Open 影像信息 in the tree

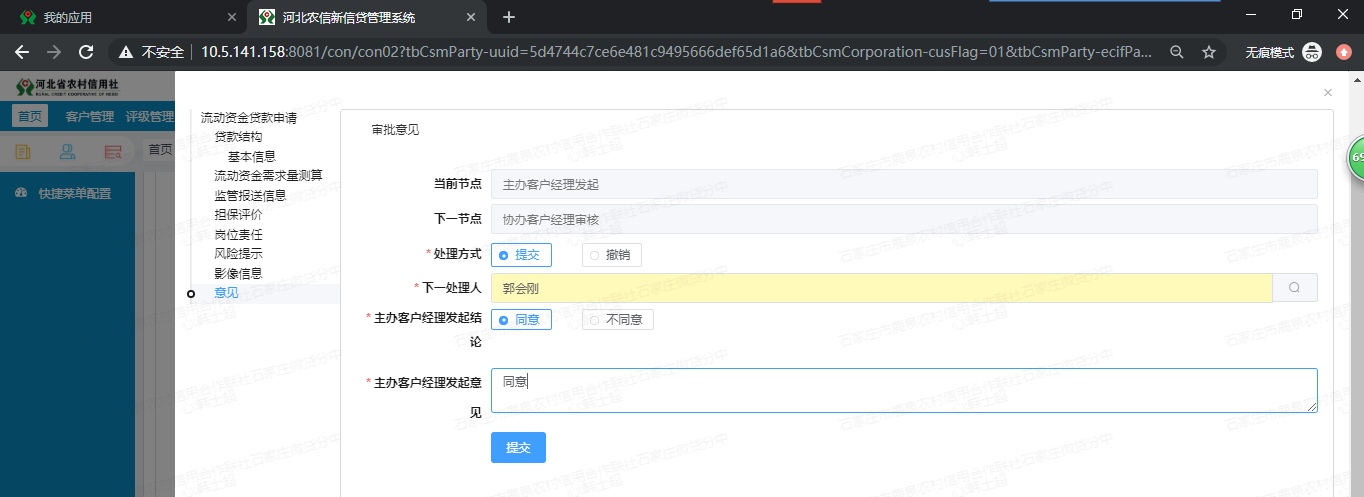pos(238,273)
